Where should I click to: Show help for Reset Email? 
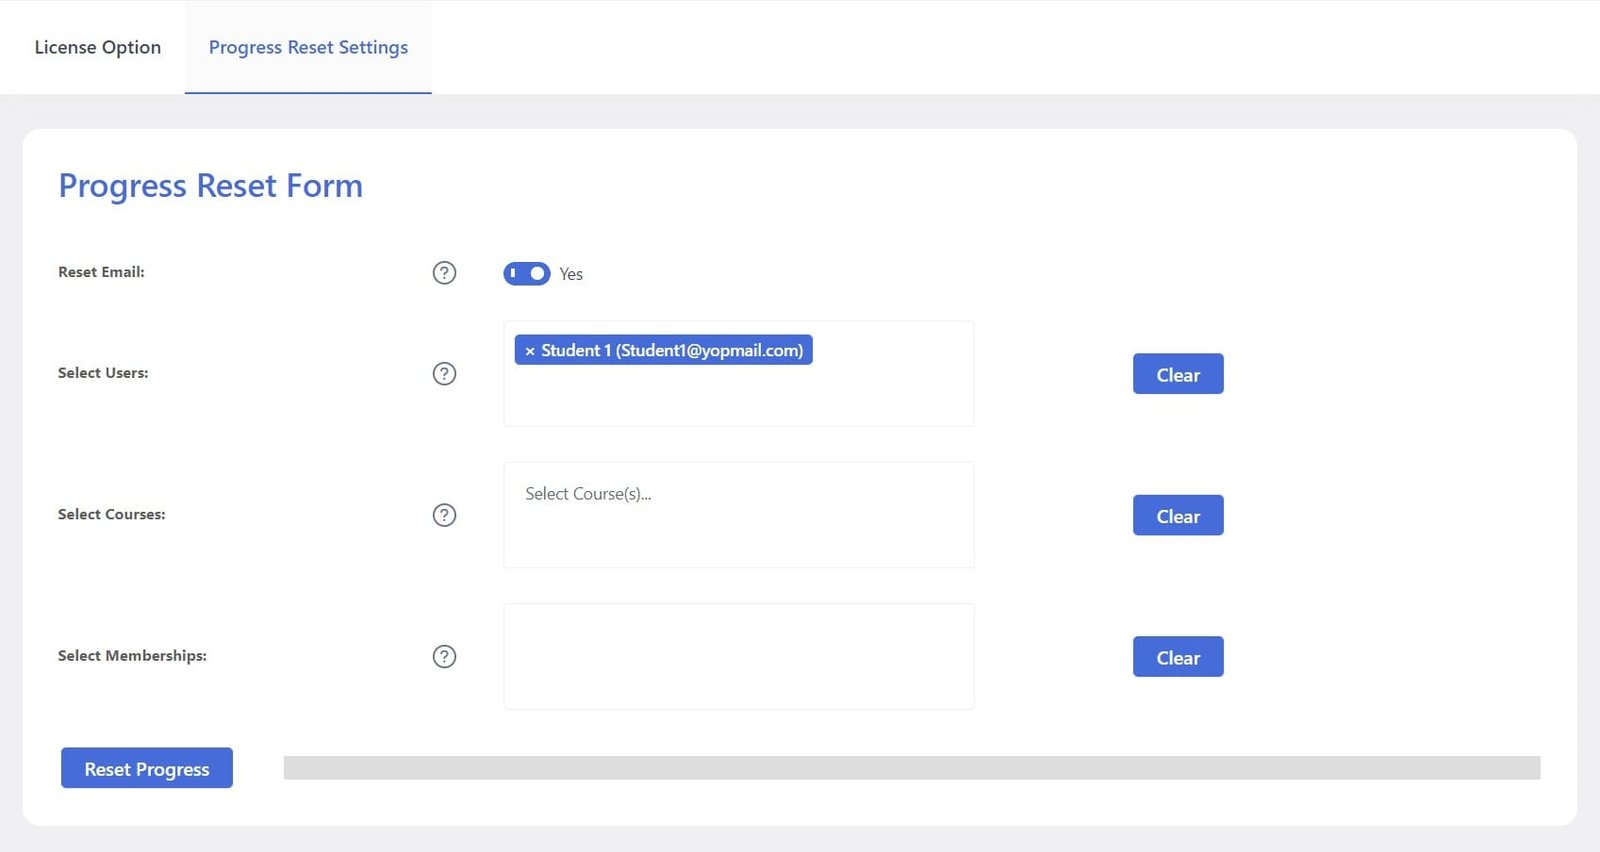[x=444, y=273]
